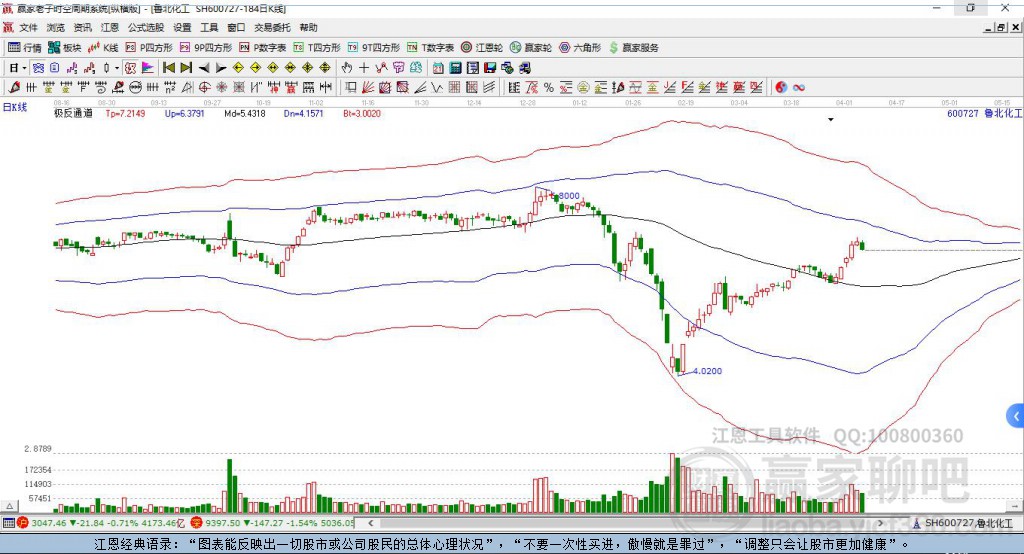Open the 资讯 menu

click(x=82, y=27)
